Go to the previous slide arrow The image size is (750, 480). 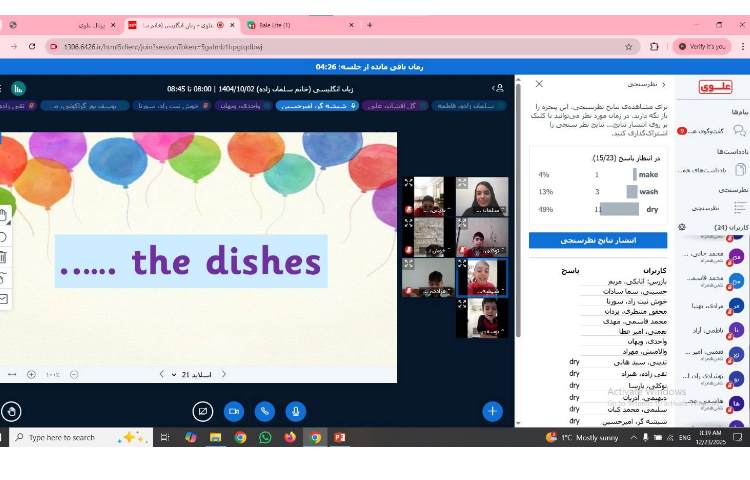(162, 374)
